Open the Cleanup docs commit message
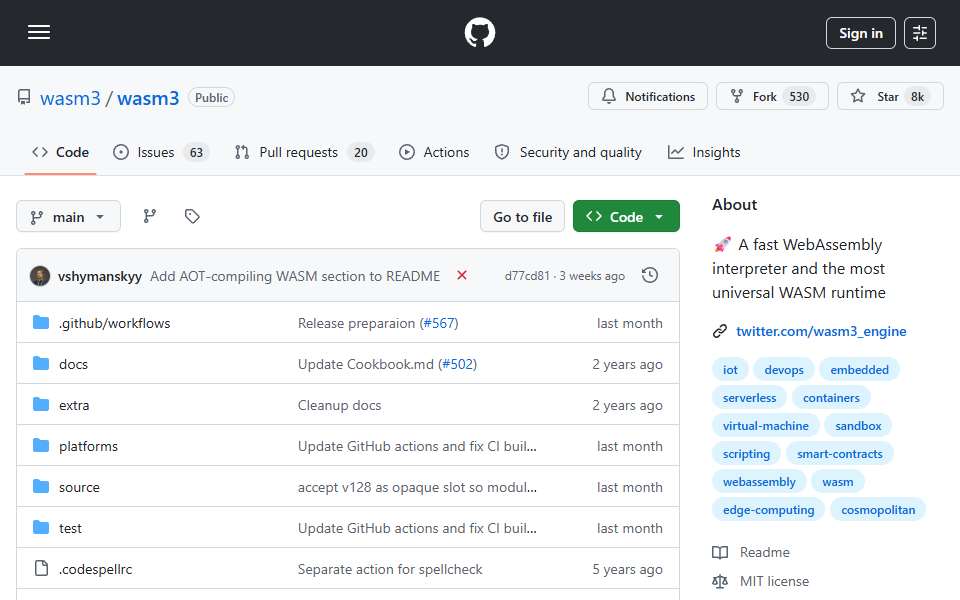This screenshot has height=600, width=960. coord(339,405)
